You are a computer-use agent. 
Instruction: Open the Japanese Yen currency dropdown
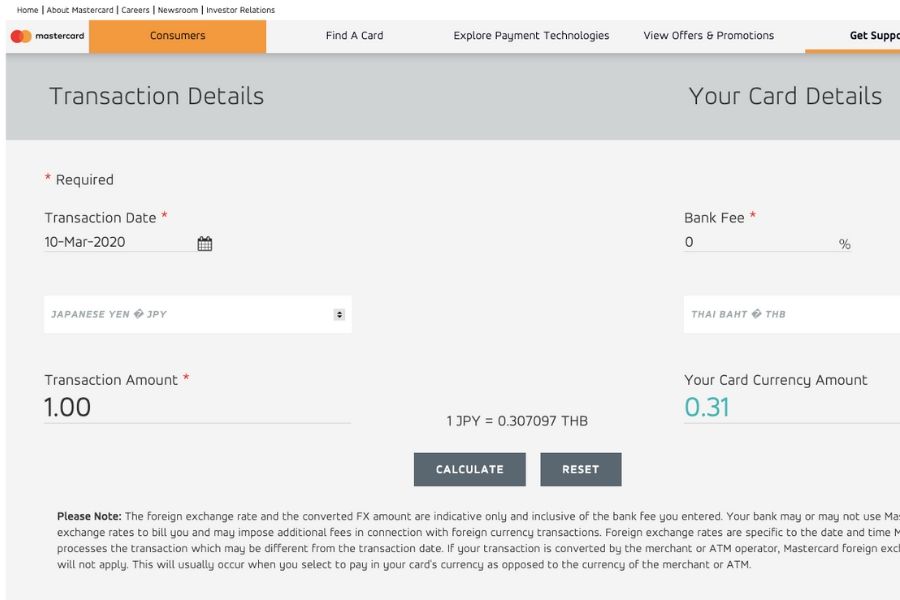pos(198,314)
